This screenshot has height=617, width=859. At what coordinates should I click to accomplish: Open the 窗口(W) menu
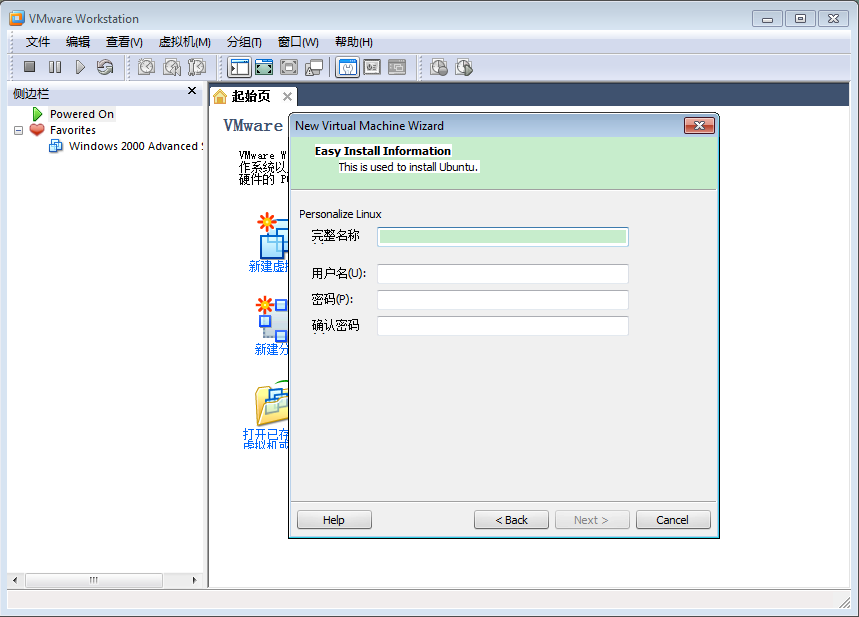point(299,42)
